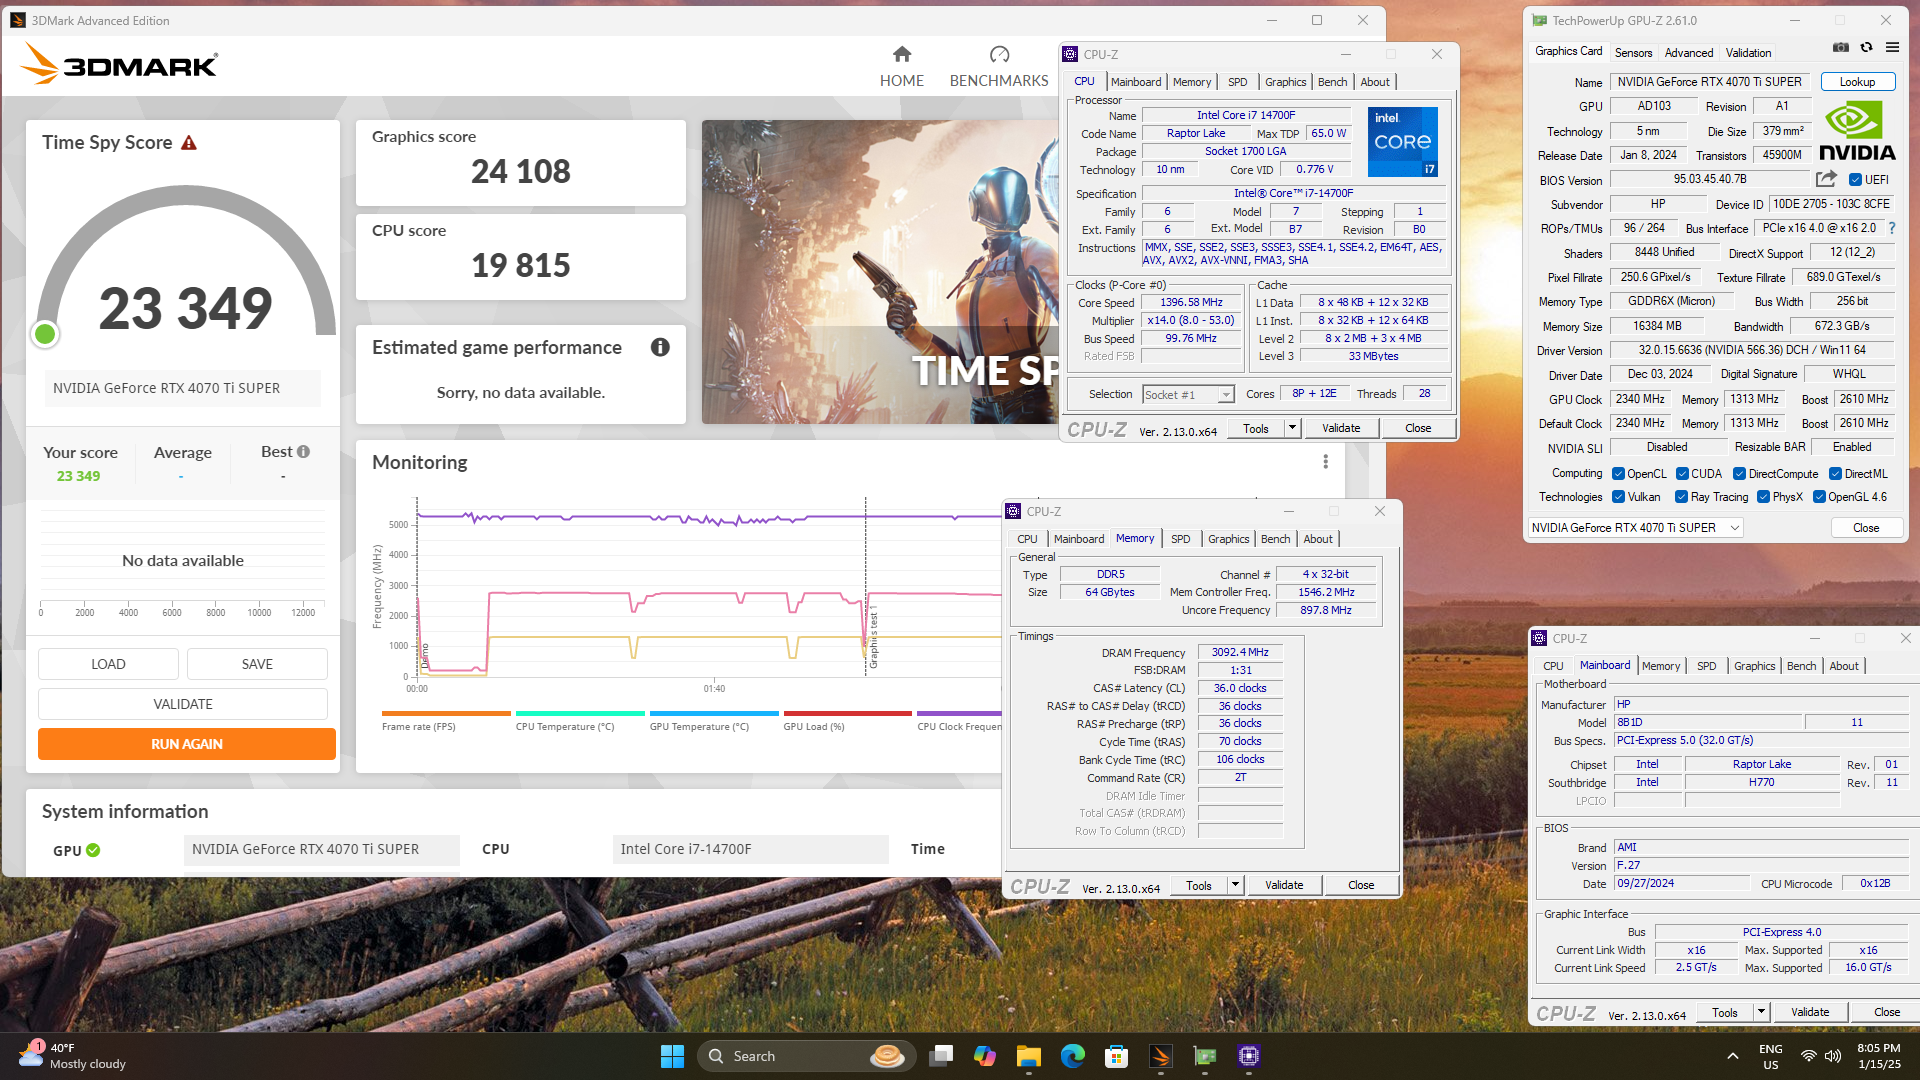This screenshot has width=1920, height=1080.
Task: Click the Time Spy preview image
Action: pyautogui.click(x=880, y=272)
